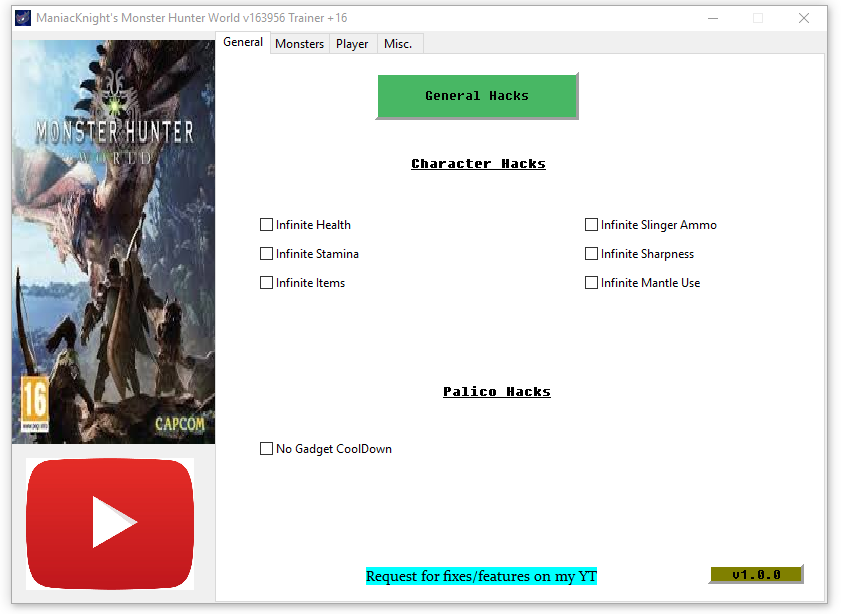This screenshot has width=844, height=614.
Task: Switch to the Monsters tab
Action: [x=299, y=44]
